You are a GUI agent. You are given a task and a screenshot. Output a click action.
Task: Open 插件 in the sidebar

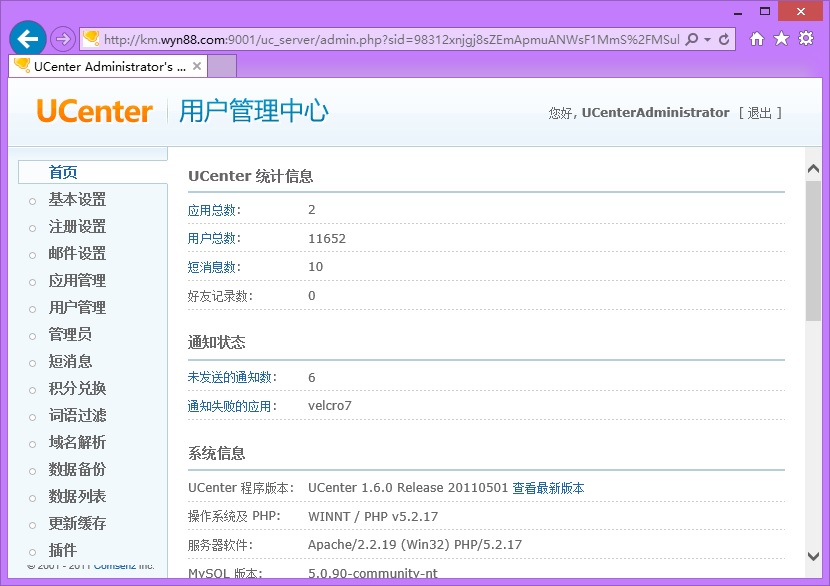62,551
